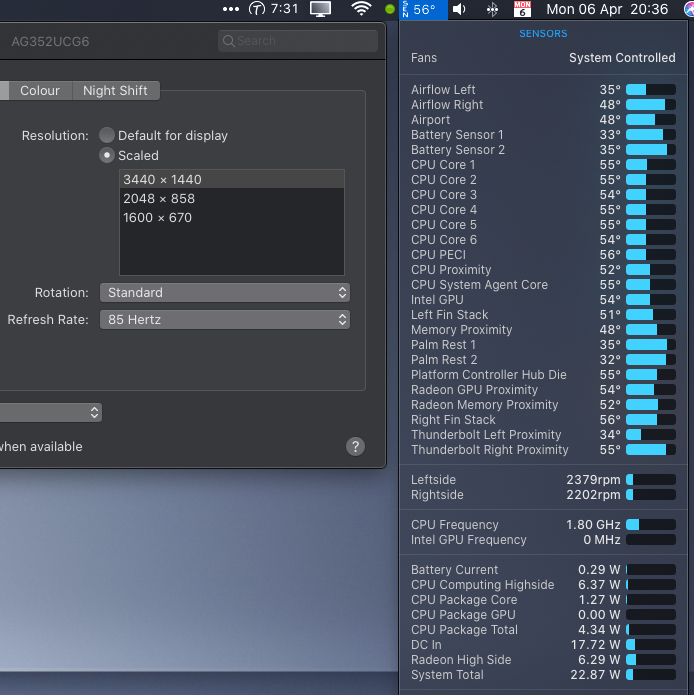Click Battery Sensor 1 row
This screenshot has height=695, width=694.
click(x=543, y=135)
